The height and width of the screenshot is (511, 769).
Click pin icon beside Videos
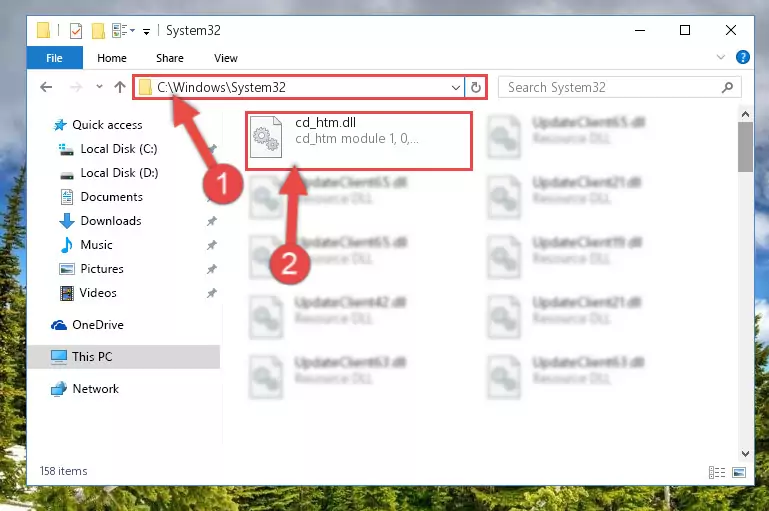[x=211, y=293]
